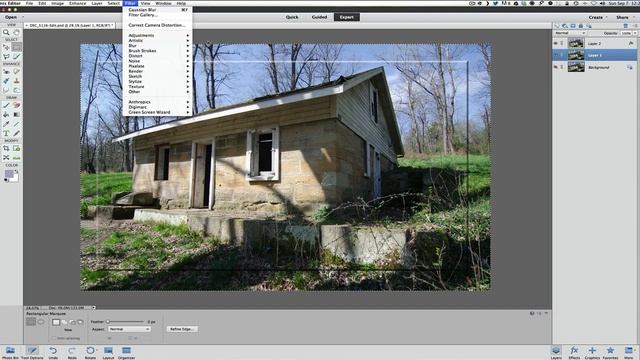Select the Crop tool
The image size is (640, 360).
(6, 149)
